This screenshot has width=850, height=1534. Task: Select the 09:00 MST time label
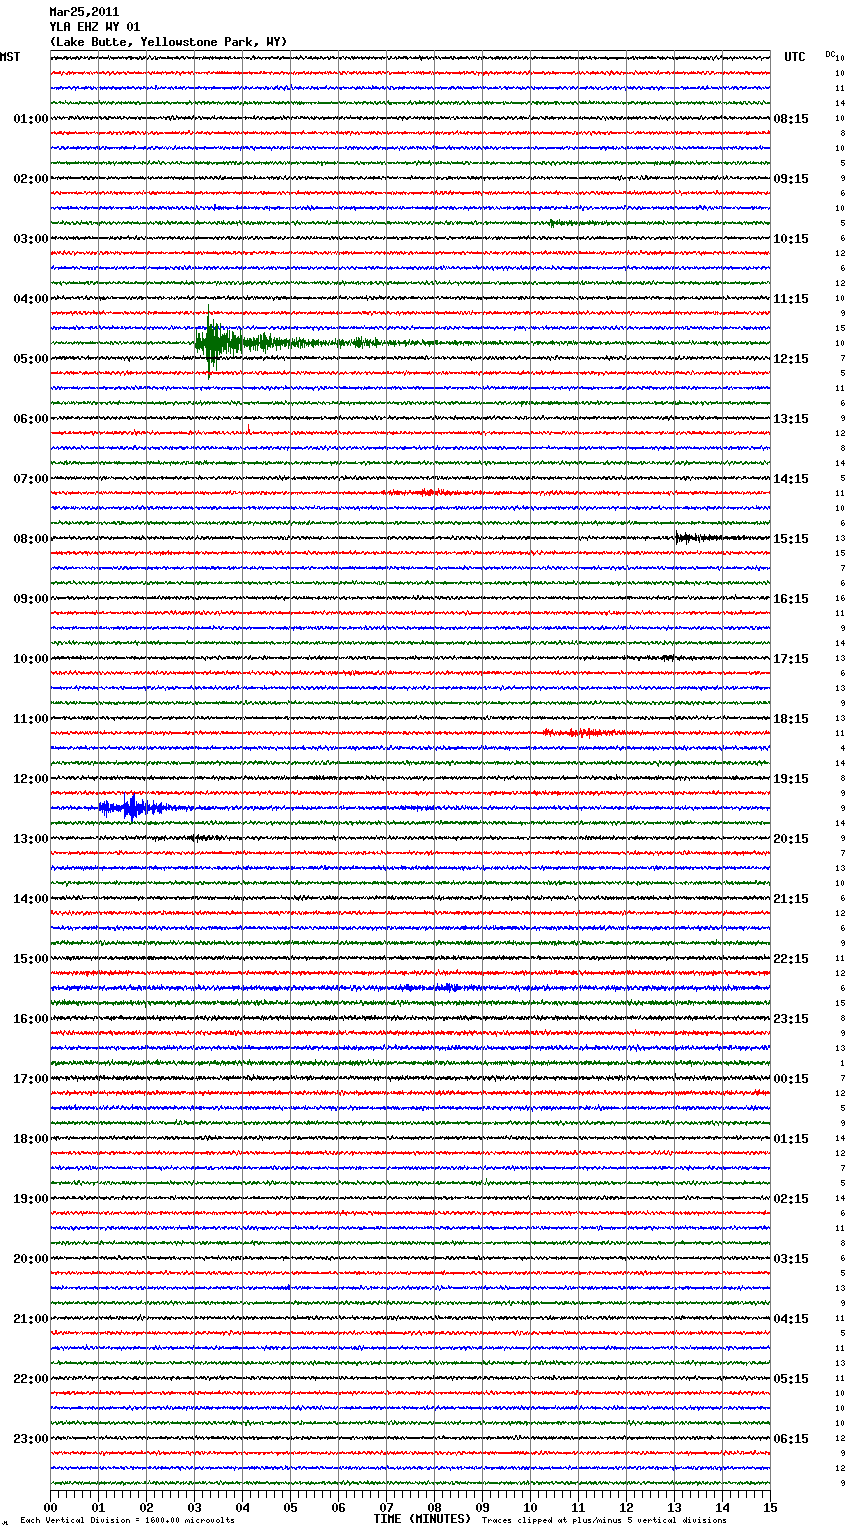31,599
